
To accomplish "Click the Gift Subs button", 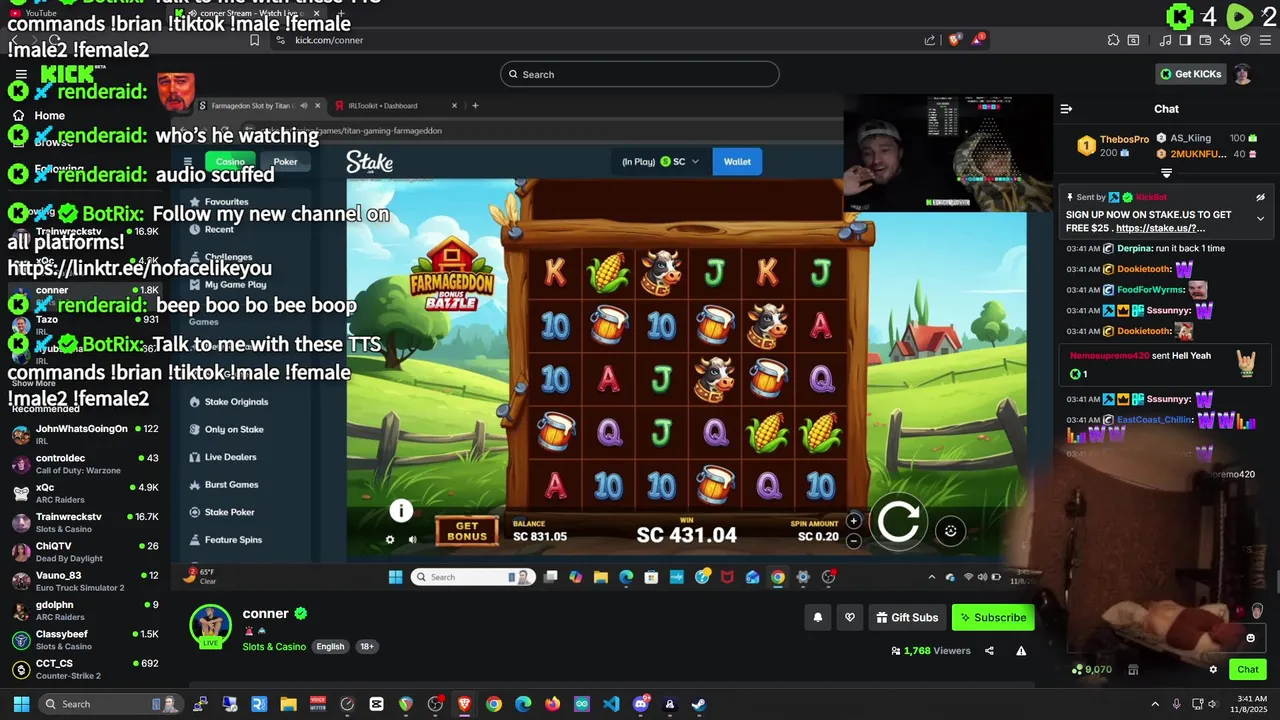I will pyautogui.click(x=907, y=618).
